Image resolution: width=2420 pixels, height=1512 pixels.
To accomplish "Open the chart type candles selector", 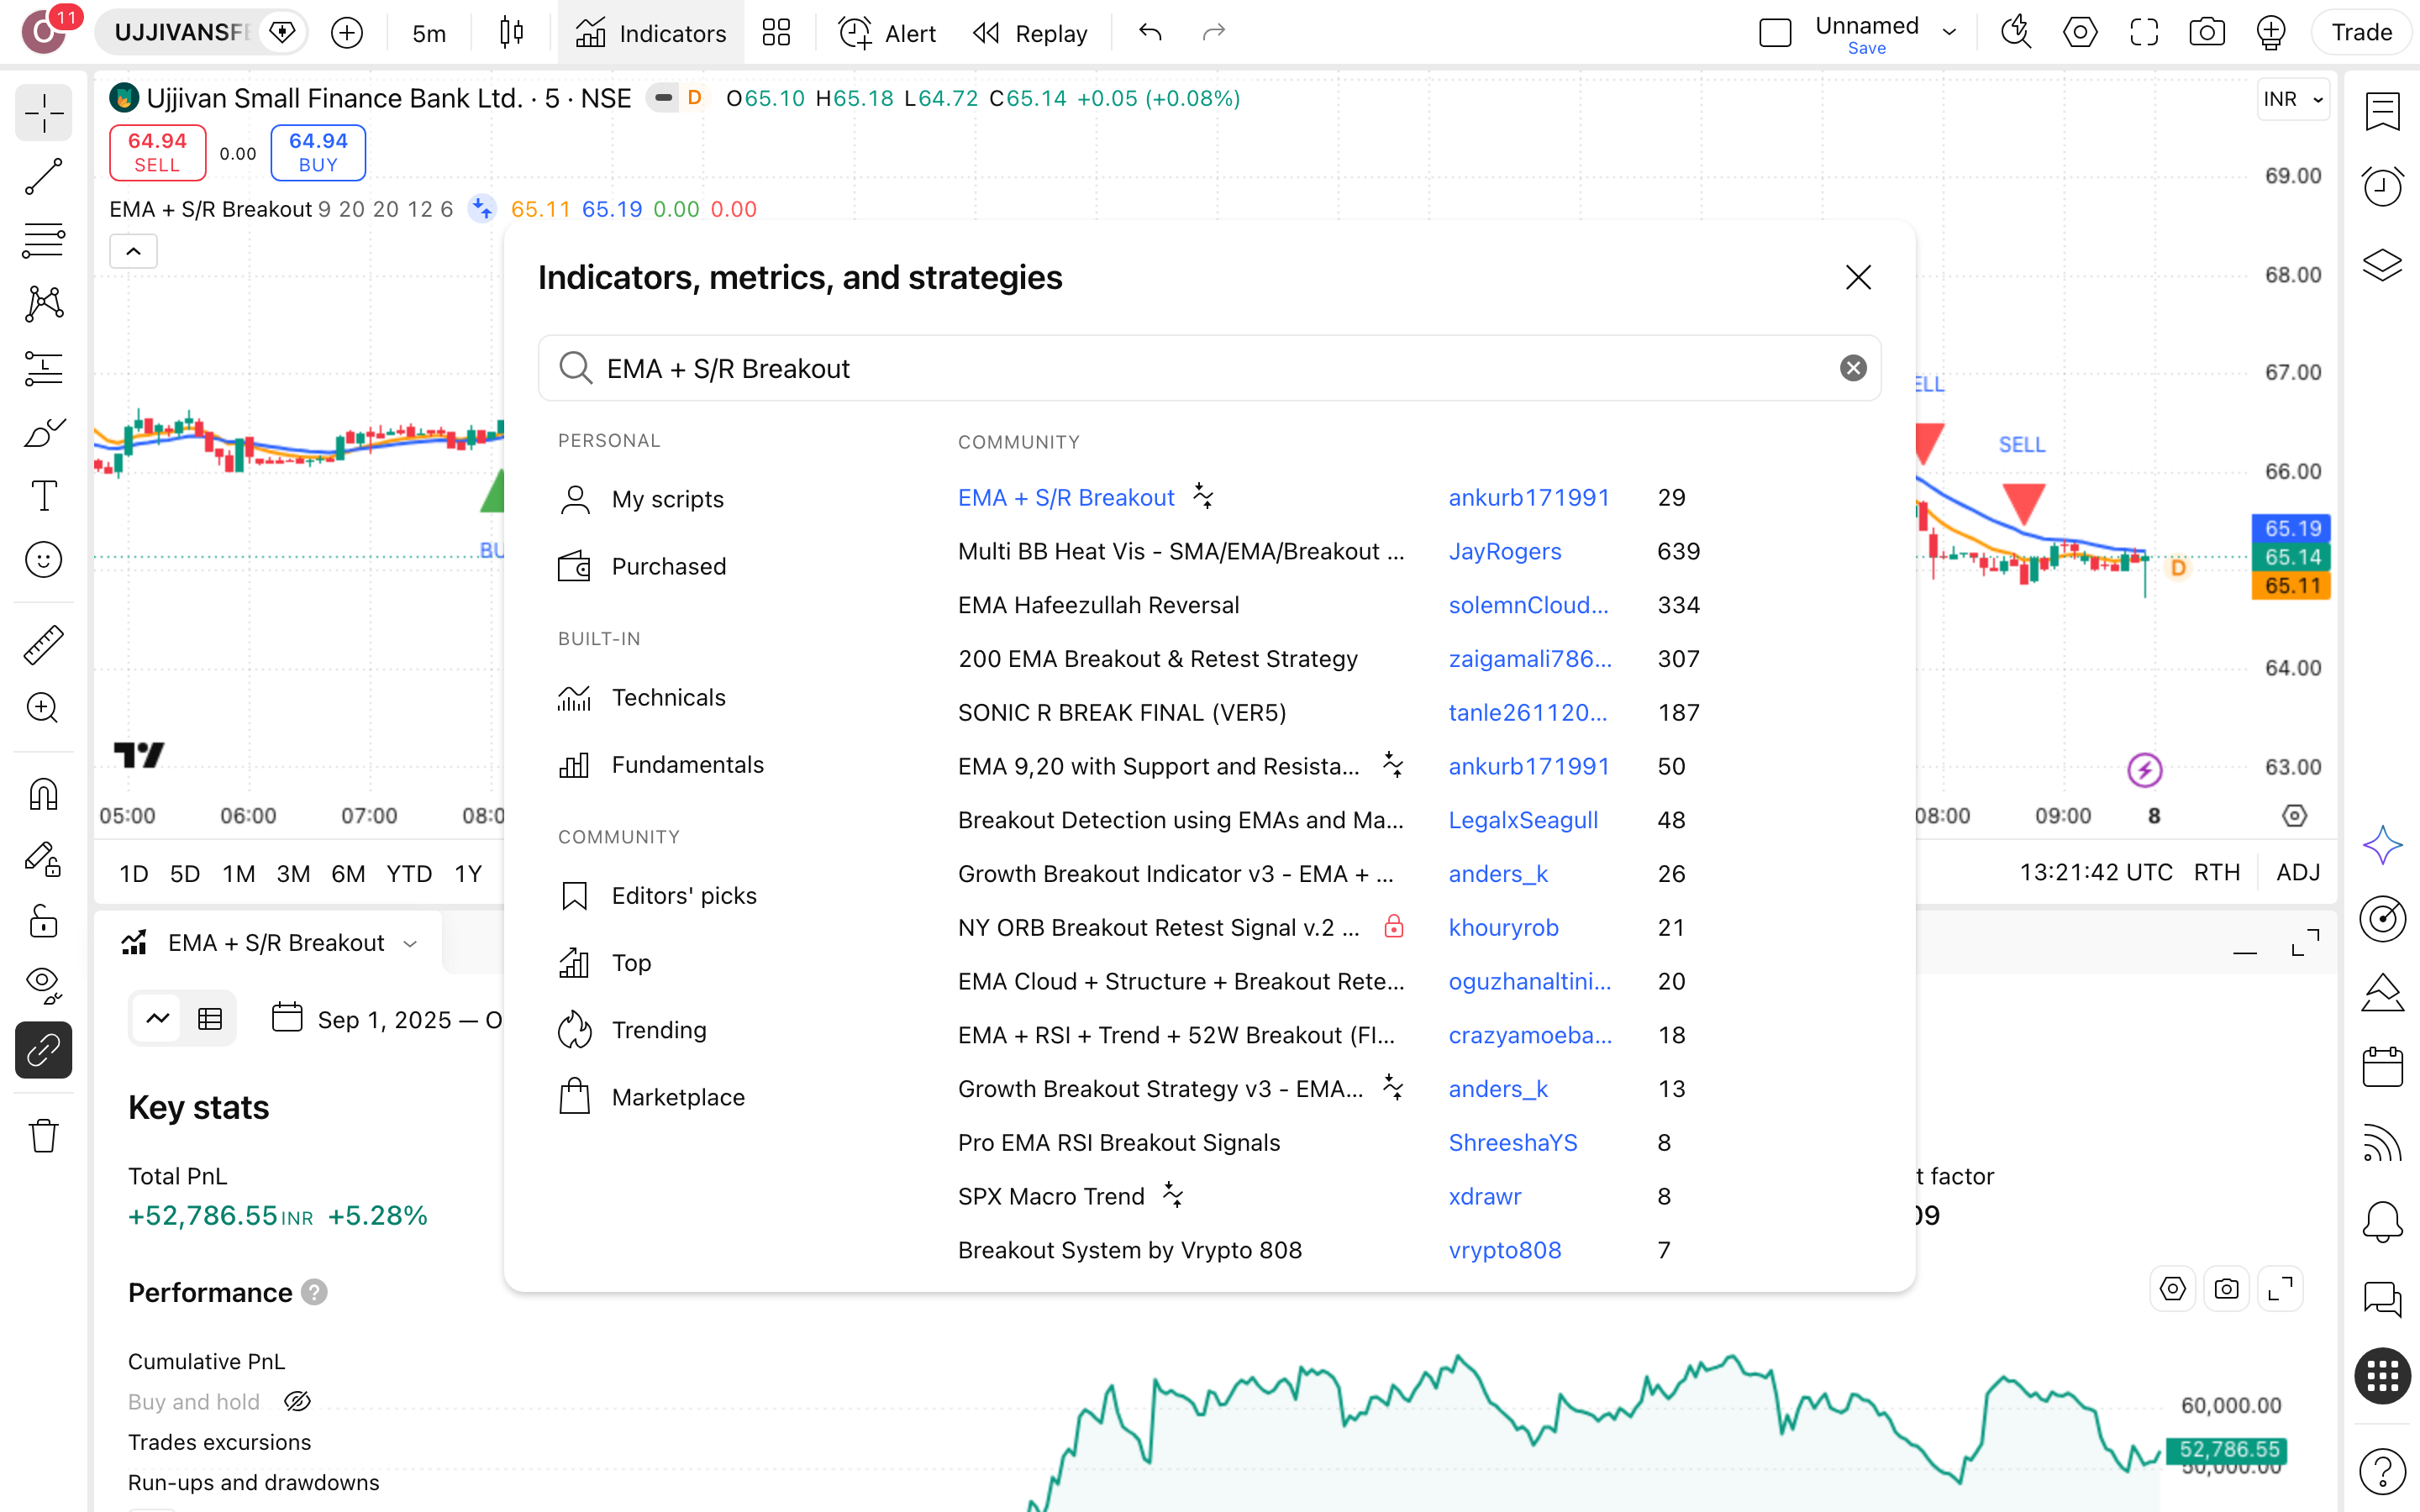I will tap(511, 33).
